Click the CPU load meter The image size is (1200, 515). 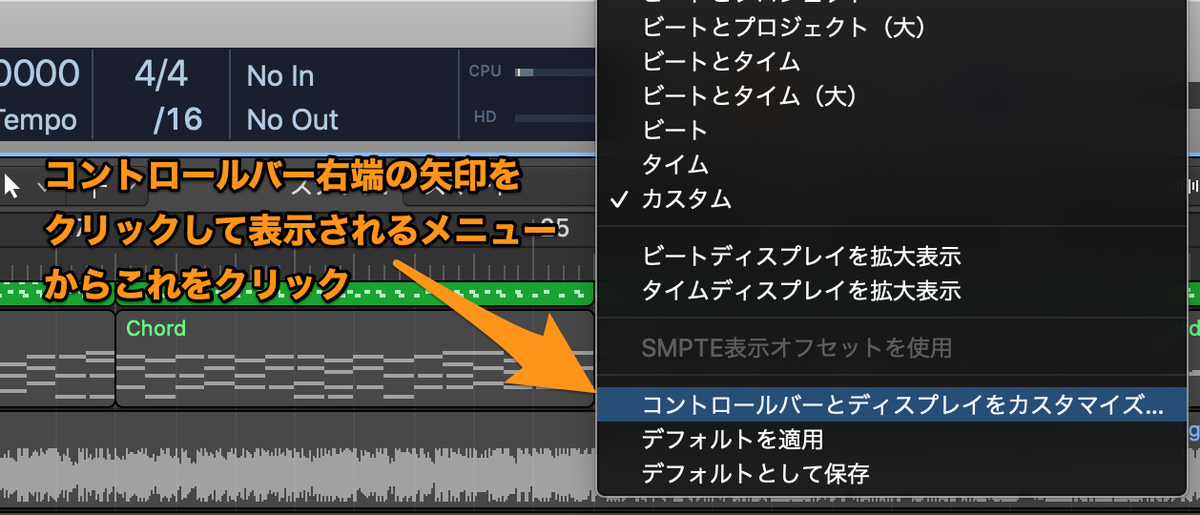(555, 72)
